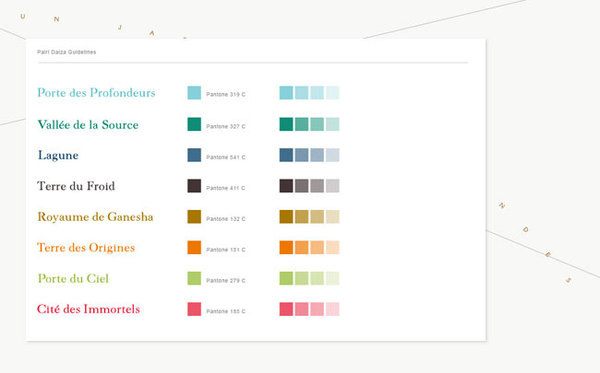The height and width of the screenshot is (373, 600).
Task: Choose the full-strength tint in Vallée de la Source tint scale
Action: click(286, 124)
